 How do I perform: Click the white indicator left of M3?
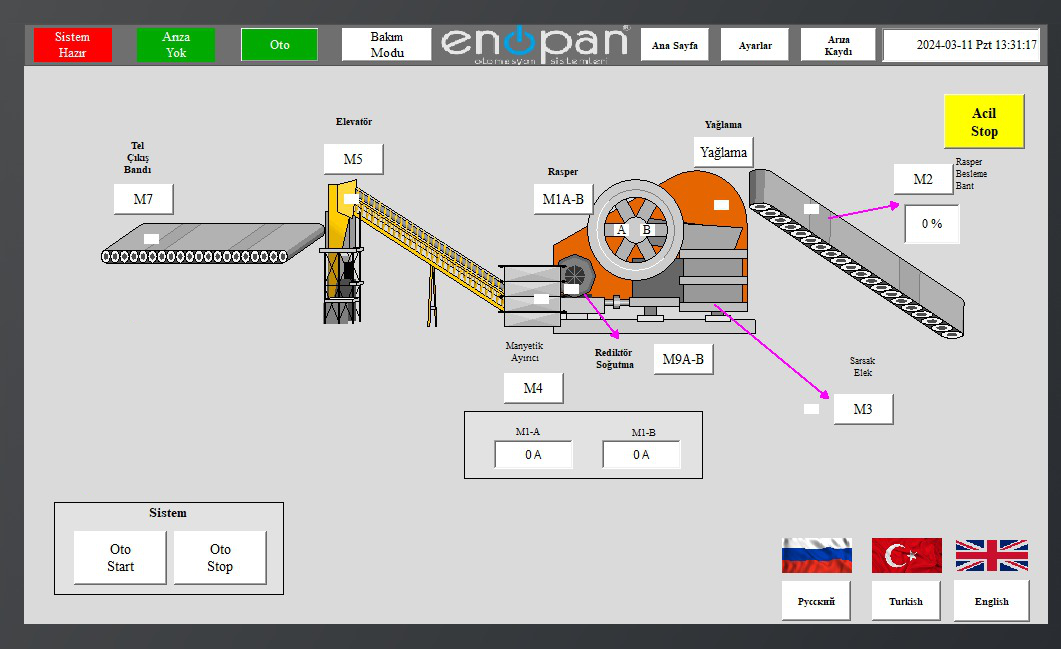pyautogui.click(x=811, y=409)
